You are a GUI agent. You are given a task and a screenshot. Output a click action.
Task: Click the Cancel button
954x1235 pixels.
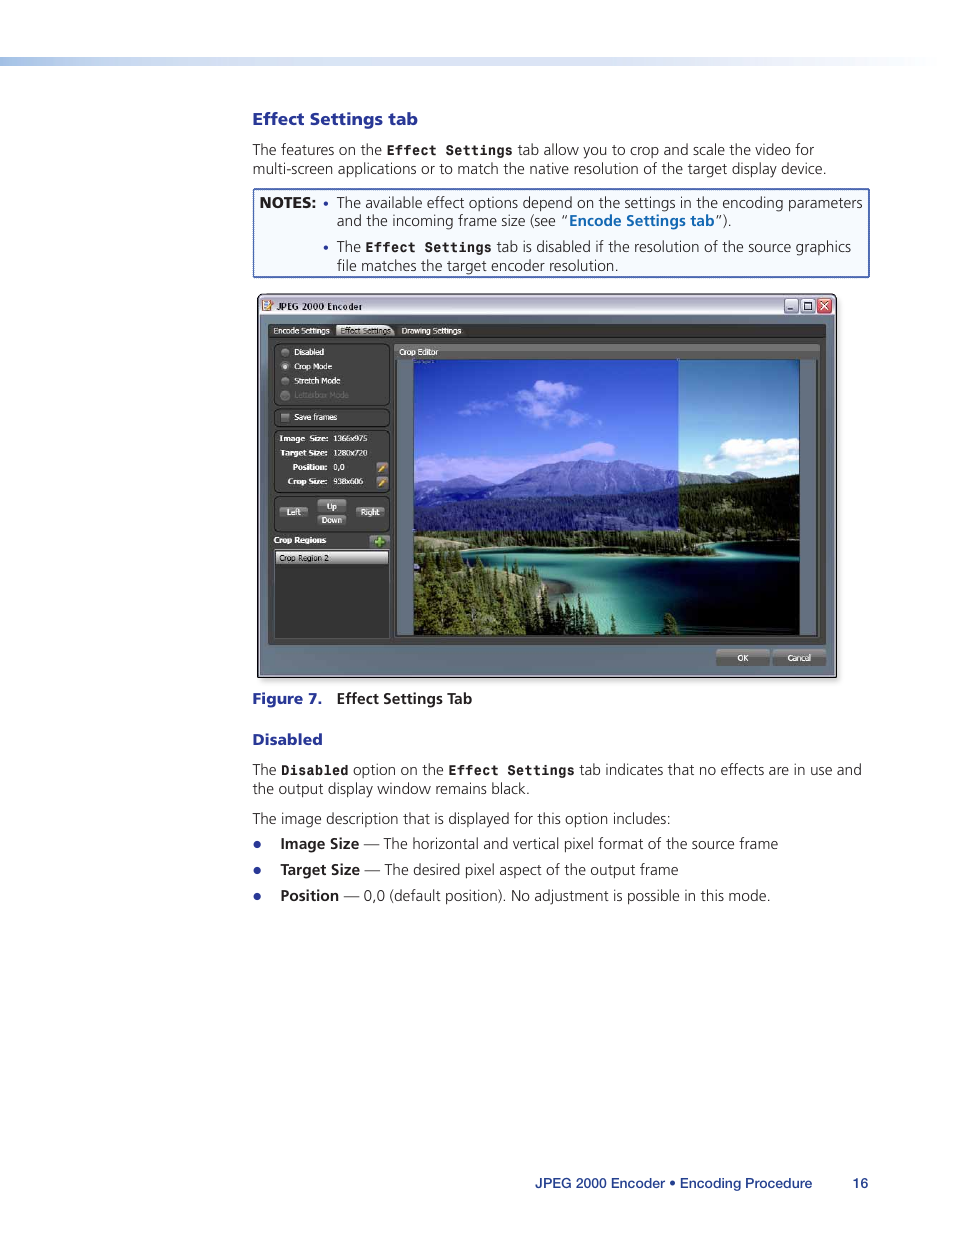[x=799, y=658]
